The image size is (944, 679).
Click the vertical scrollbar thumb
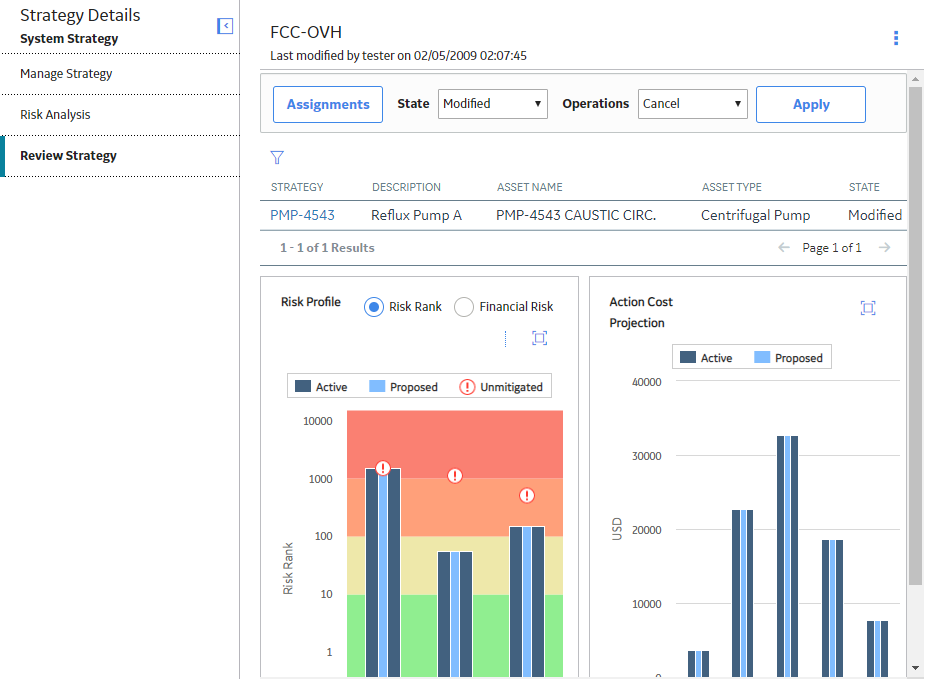[x=915, y=336]
